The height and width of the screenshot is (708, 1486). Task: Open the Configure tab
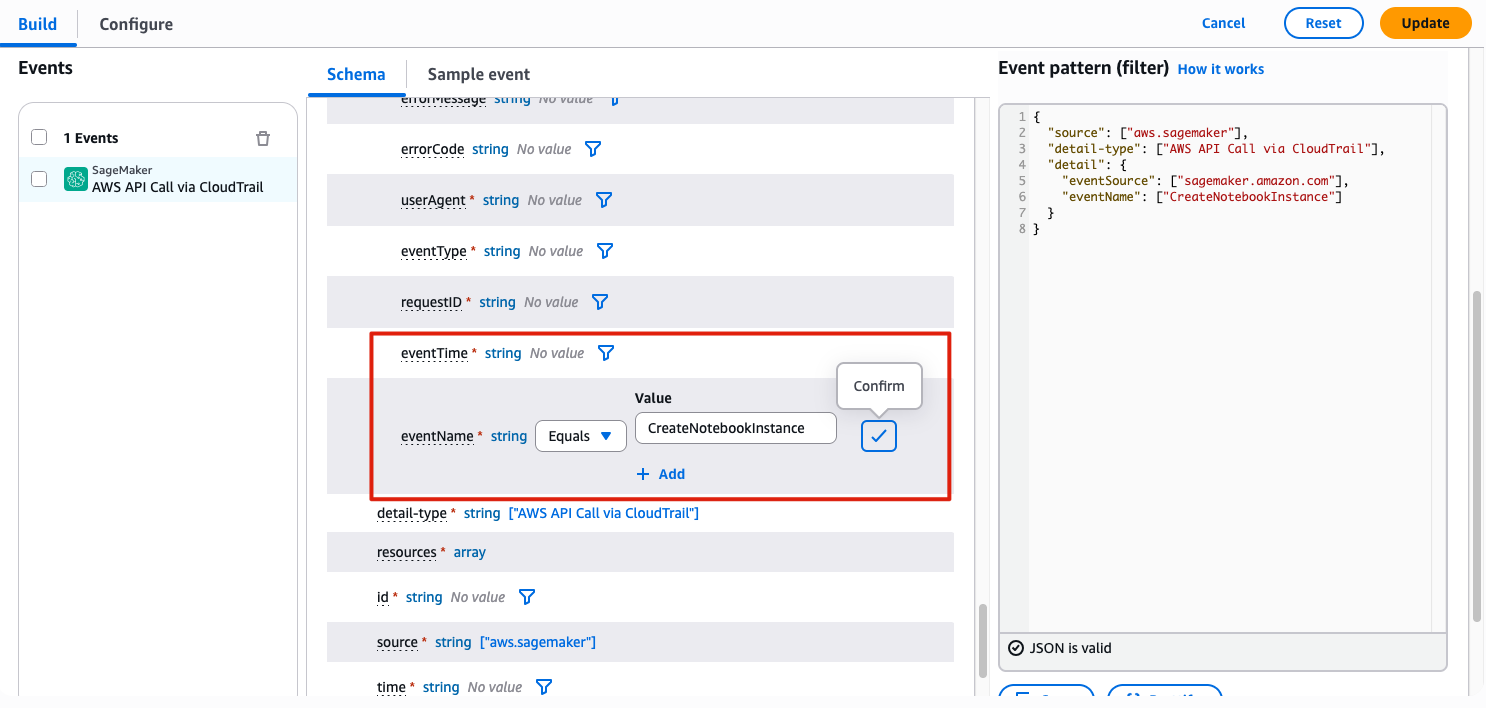[x=136, y=24]
